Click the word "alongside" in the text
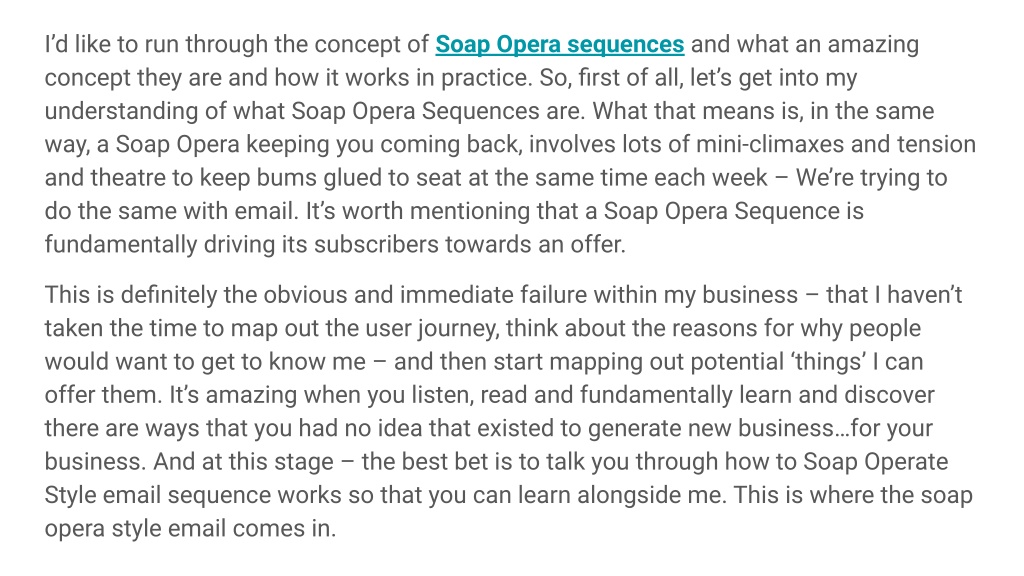Image resolution: width=1024 pixels, height=576 pixels. pyautogui.click(x=625, y=495)
